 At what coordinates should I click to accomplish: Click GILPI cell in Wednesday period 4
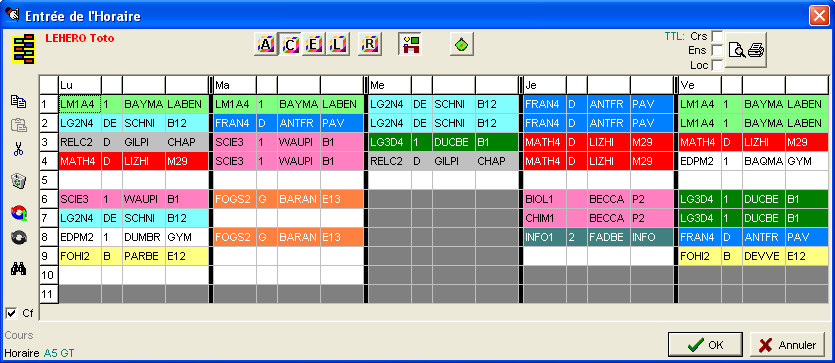454,161
